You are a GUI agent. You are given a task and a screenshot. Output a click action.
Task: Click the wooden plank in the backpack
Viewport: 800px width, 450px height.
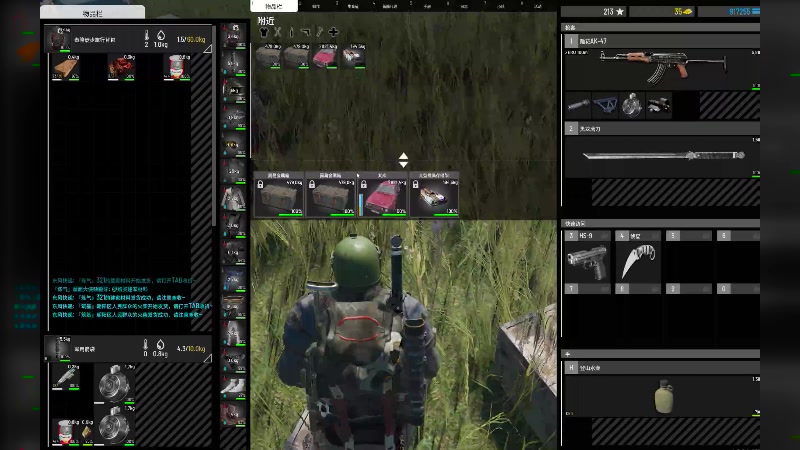point(65,67)
